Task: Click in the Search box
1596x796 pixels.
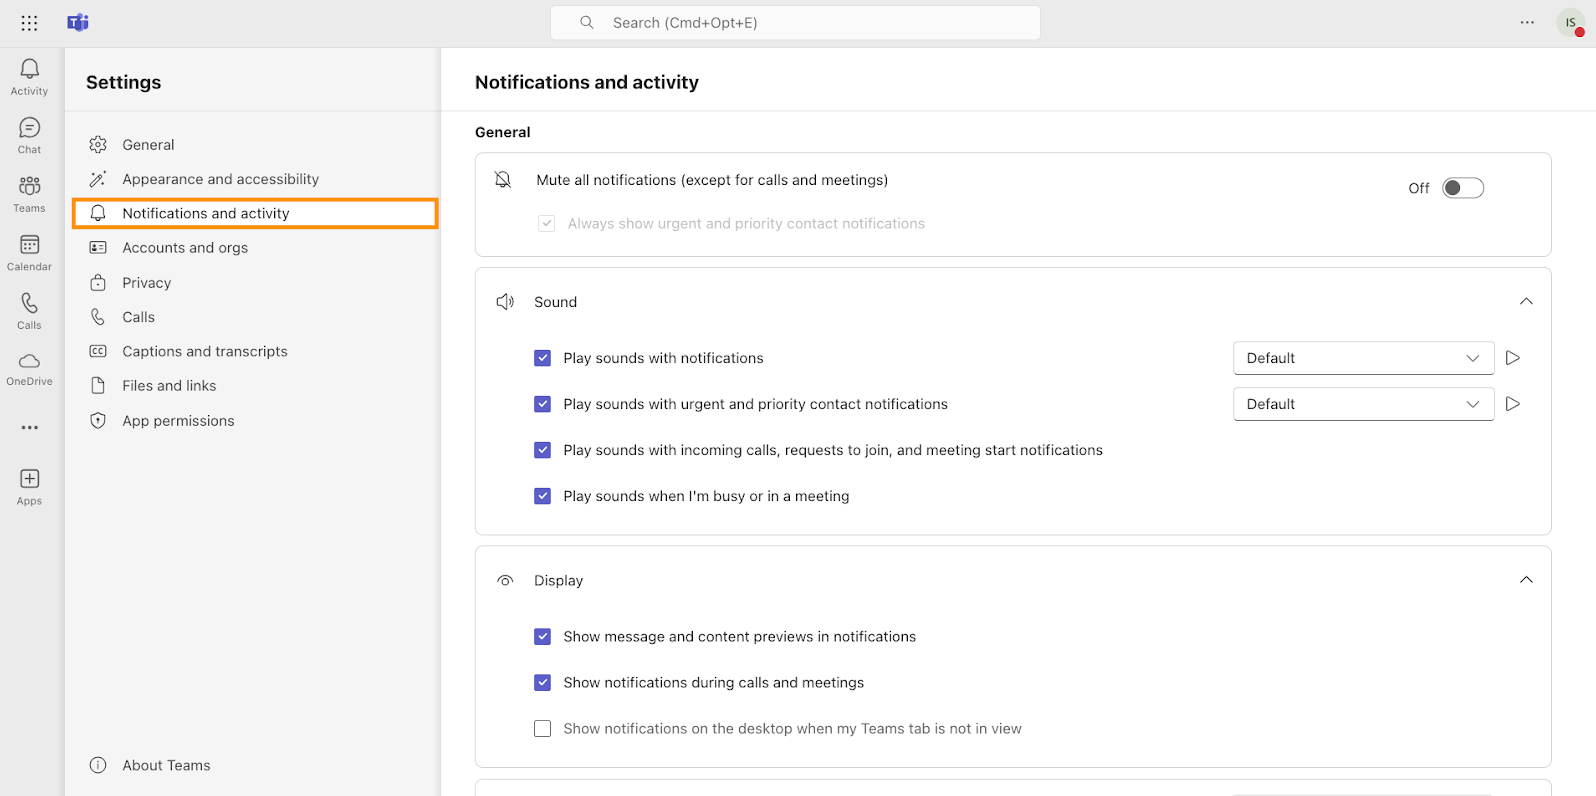Action: point(795,23)
